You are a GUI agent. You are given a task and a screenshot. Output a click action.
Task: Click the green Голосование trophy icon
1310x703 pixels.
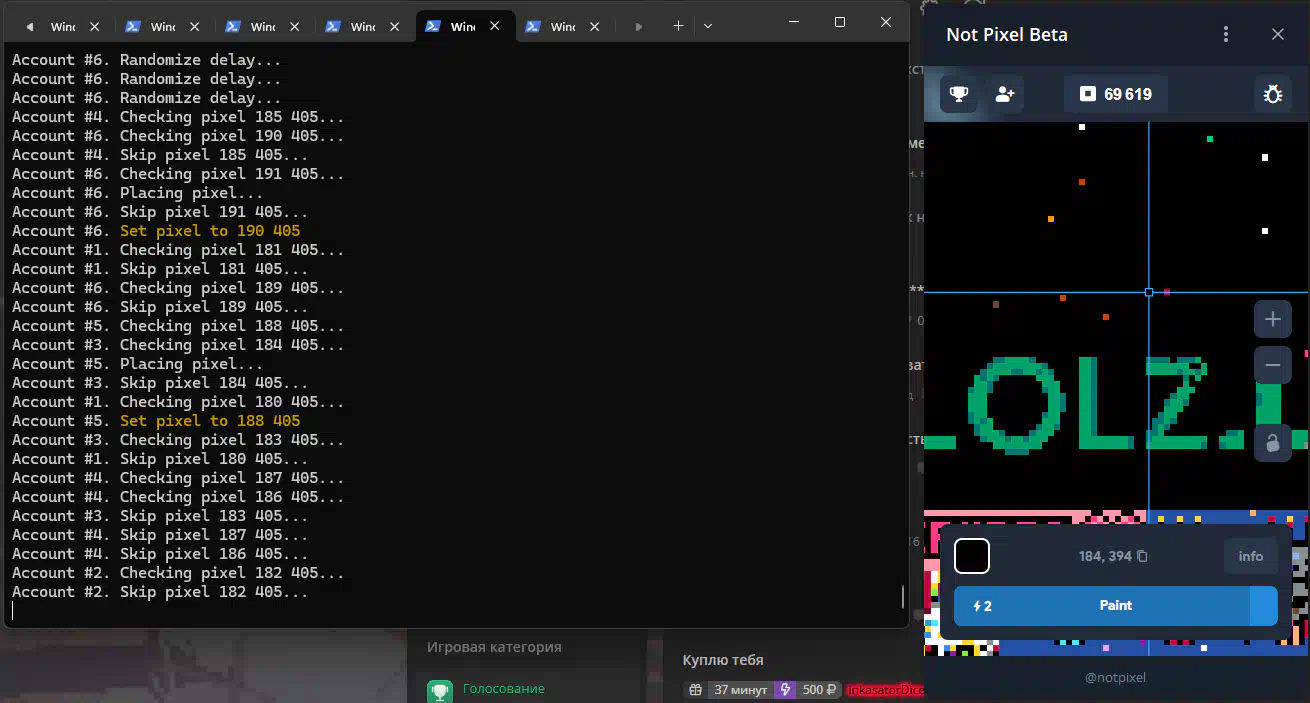coord(440,690)
